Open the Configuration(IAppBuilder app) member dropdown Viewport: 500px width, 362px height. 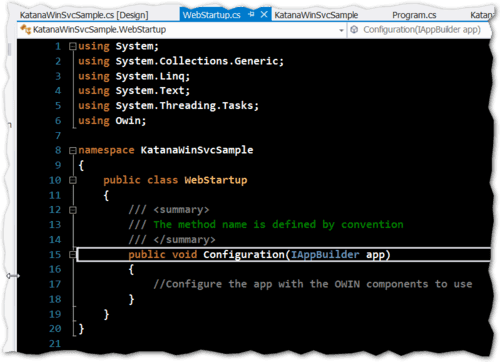tap(422, 30)
